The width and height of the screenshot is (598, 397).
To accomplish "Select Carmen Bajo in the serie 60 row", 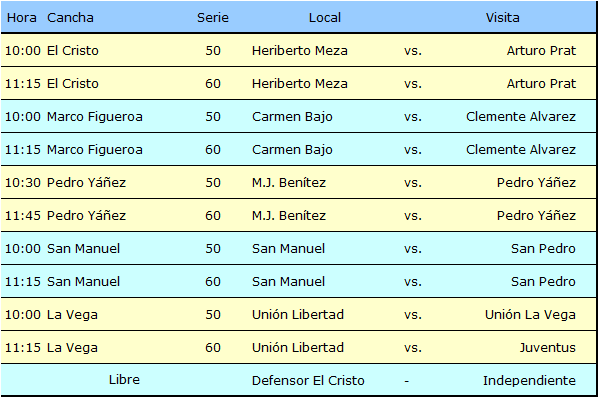I will tap(292, 150).
